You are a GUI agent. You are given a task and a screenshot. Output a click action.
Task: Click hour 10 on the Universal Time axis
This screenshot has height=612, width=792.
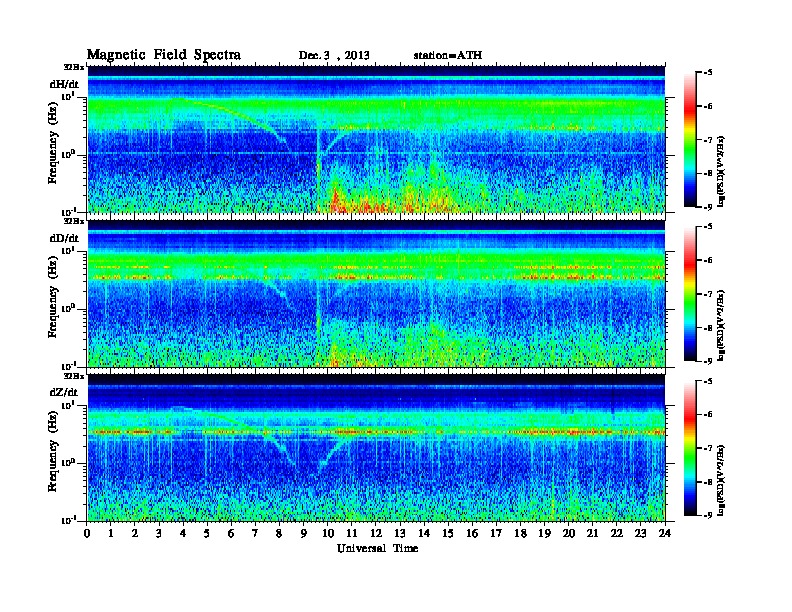tap(328, 533)
